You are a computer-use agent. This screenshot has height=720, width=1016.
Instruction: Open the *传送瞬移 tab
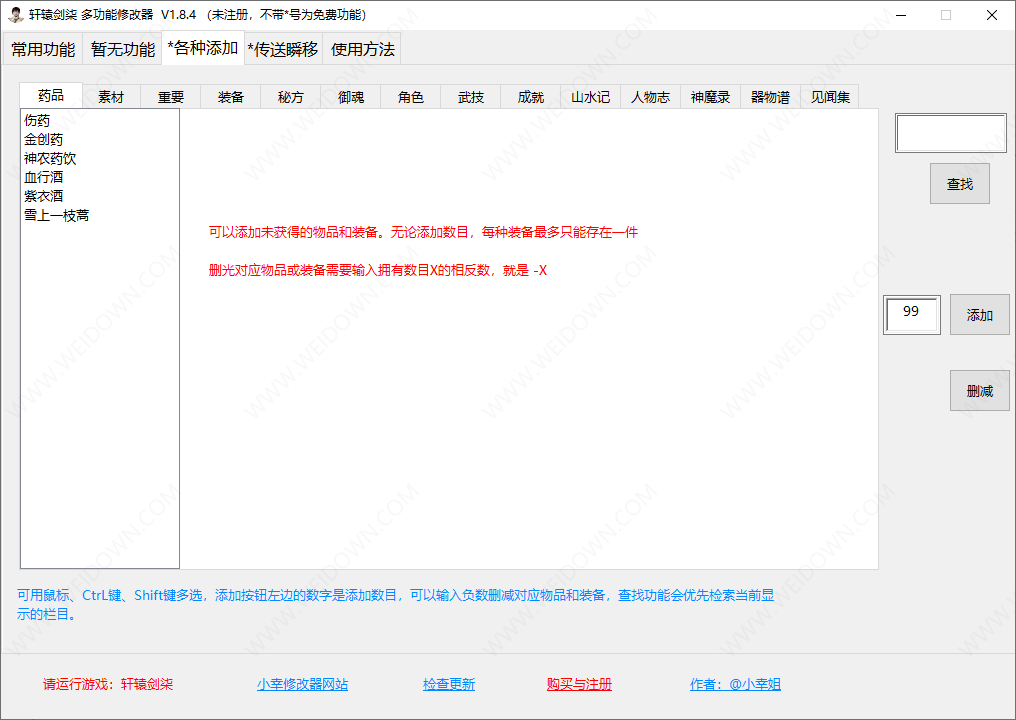(283, 49)
